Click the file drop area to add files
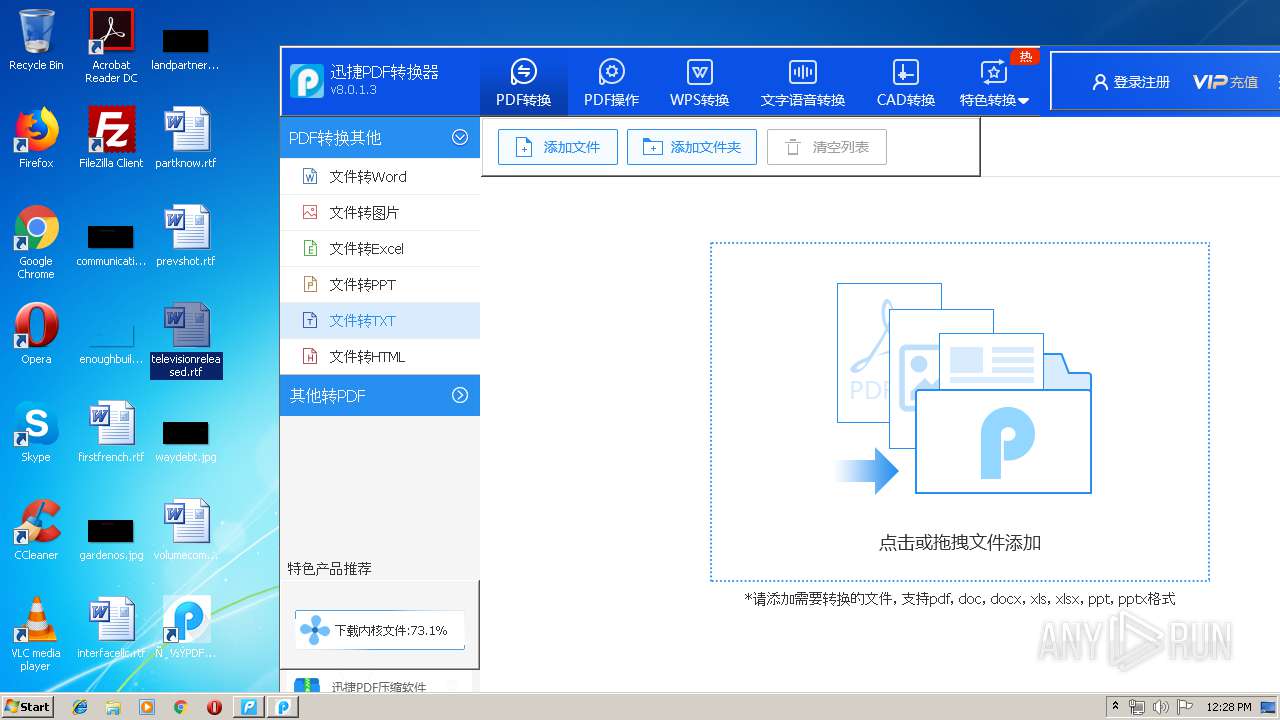 coord(960,411)
